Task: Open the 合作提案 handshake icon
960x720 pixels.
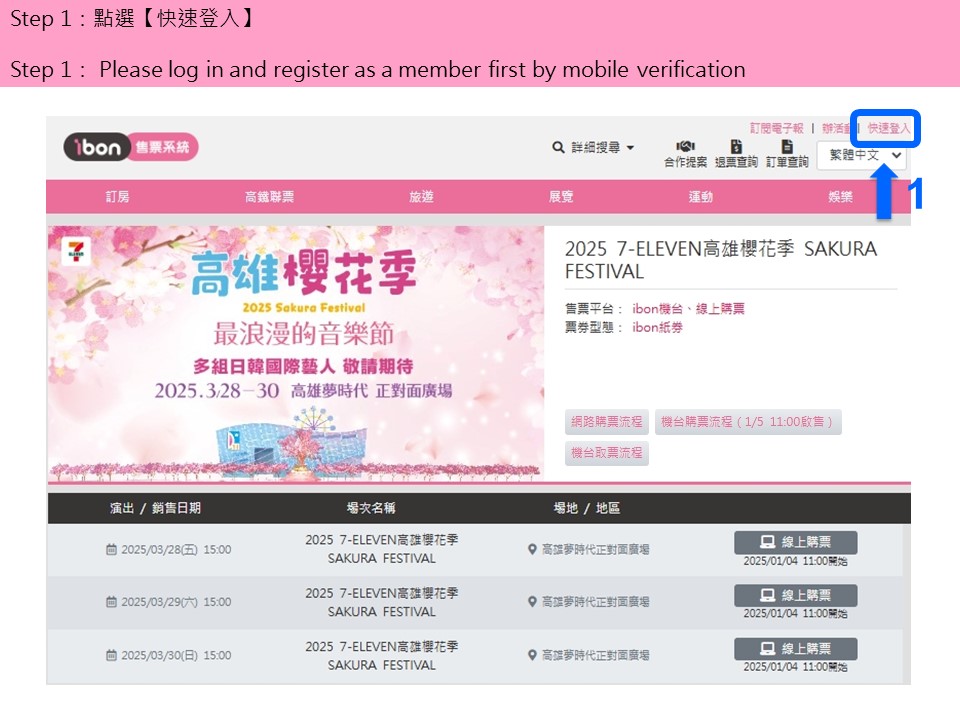Action: point(685,147)
